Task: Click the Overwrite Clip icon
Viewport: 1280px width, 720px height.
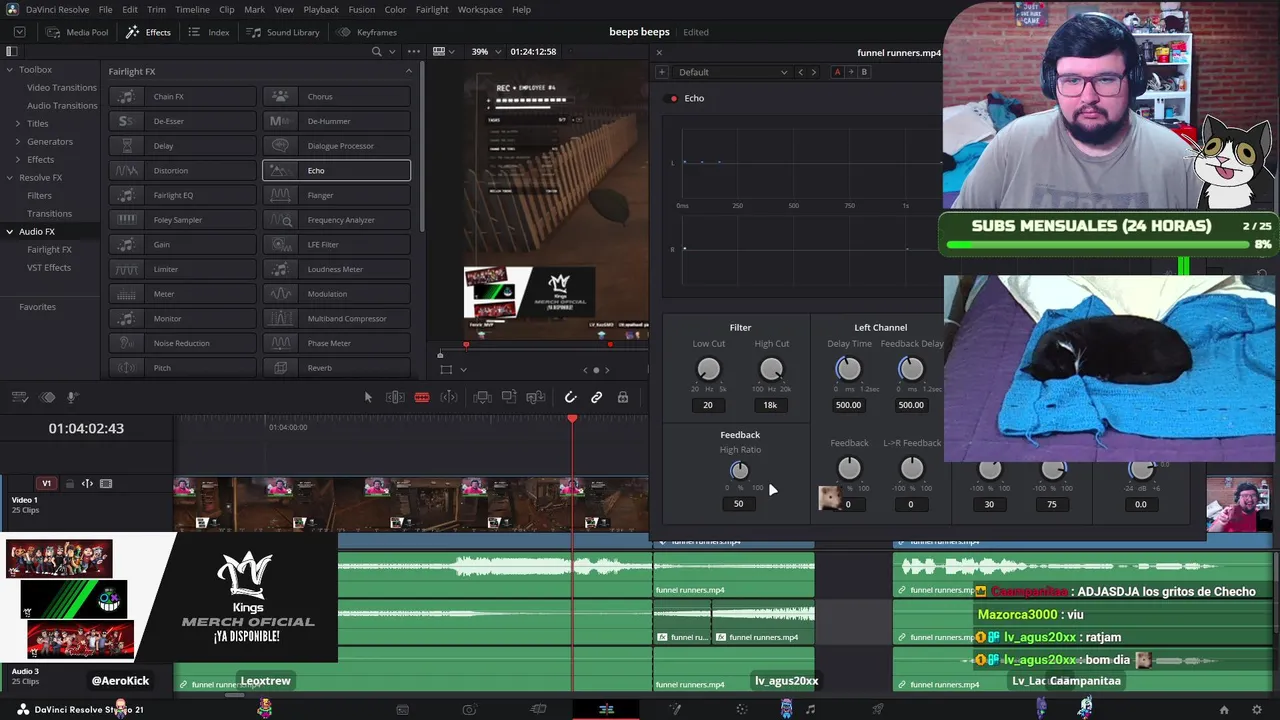Action: point(509,397)
